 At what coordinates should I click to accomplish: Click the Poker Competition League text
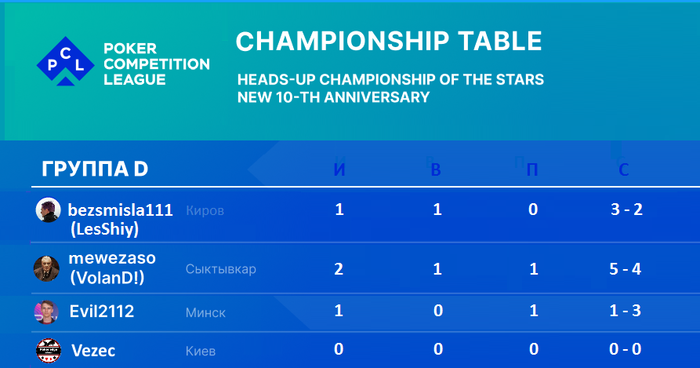[157, 64]
